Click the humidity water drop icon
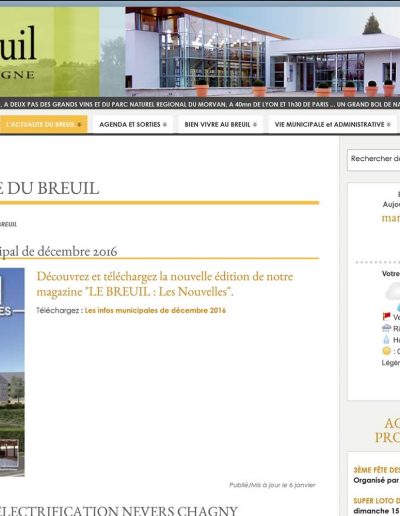The height and width of the screenshot is (516, 400). pos(386,340)
